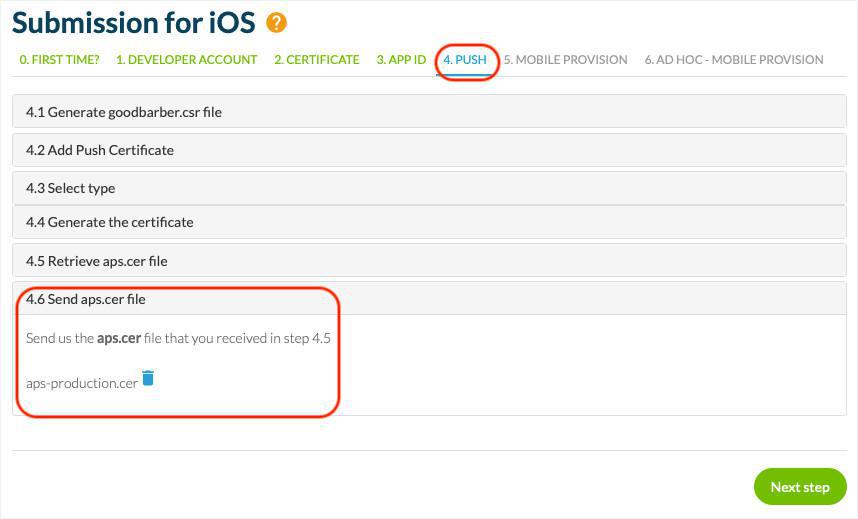Collapse the 4.6 Send aps.cer file section

[x=86, y=299]
